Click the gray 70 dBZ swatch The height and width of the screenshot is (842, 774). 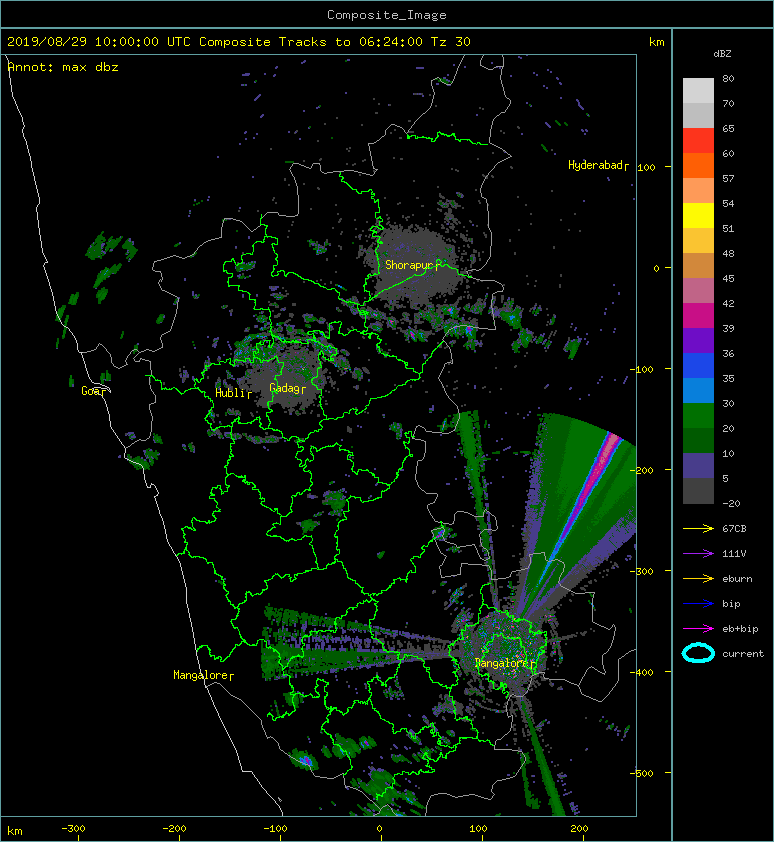click(698, 115)
